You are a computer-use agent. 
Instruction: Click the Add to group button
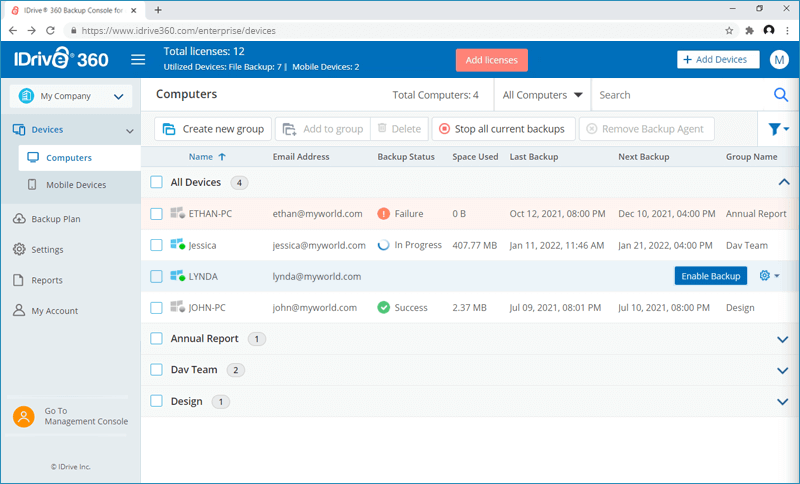[322, 129]
